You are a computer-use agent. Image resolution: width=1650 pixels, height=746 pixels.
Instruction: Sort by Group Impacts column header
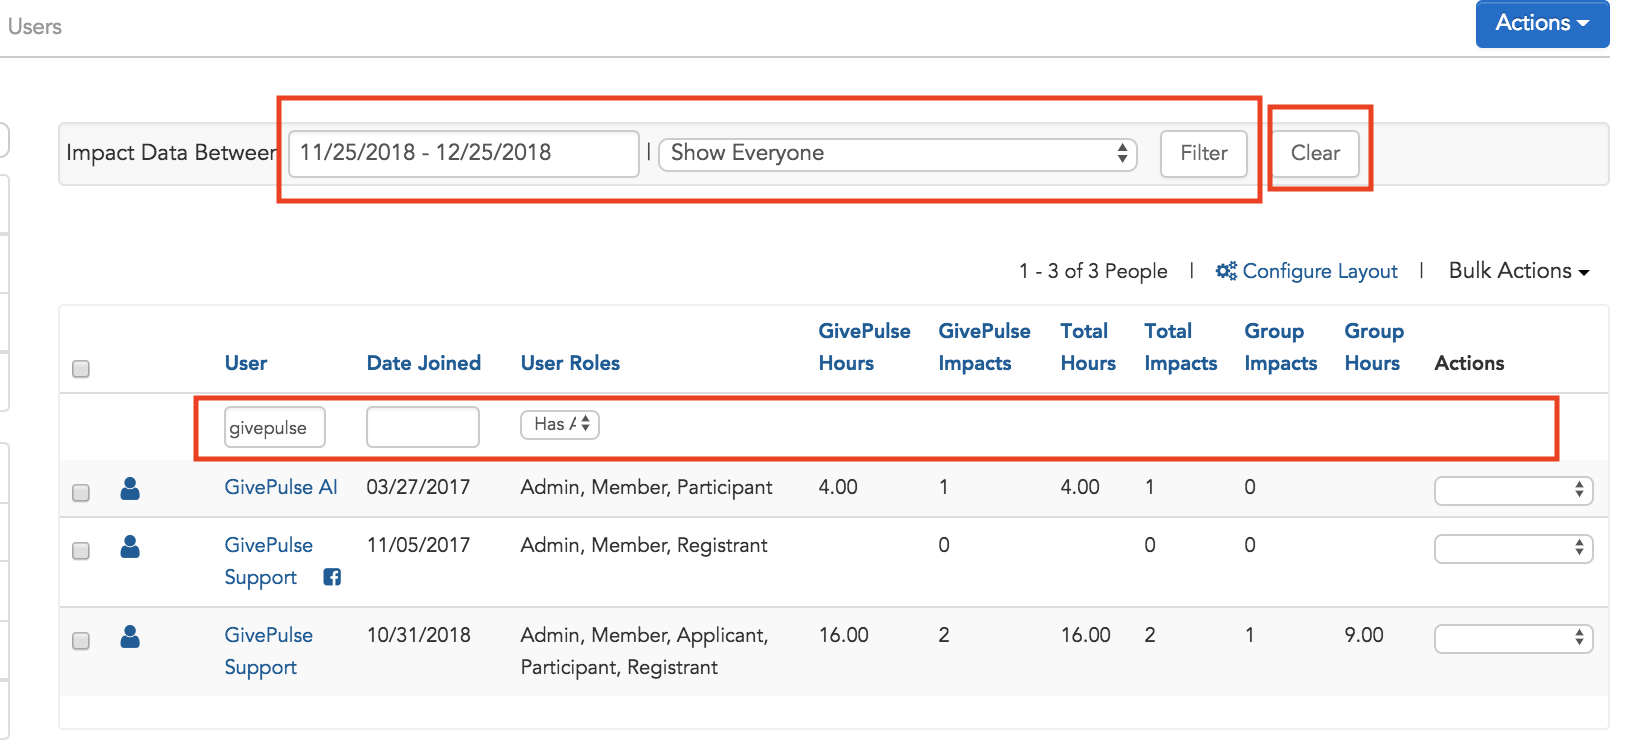click(x=1281, y=347)
